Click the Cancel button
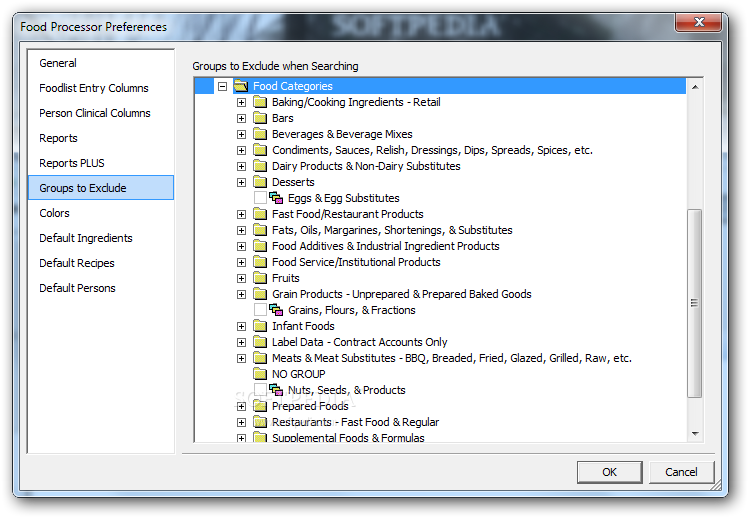 coord(681,472)
